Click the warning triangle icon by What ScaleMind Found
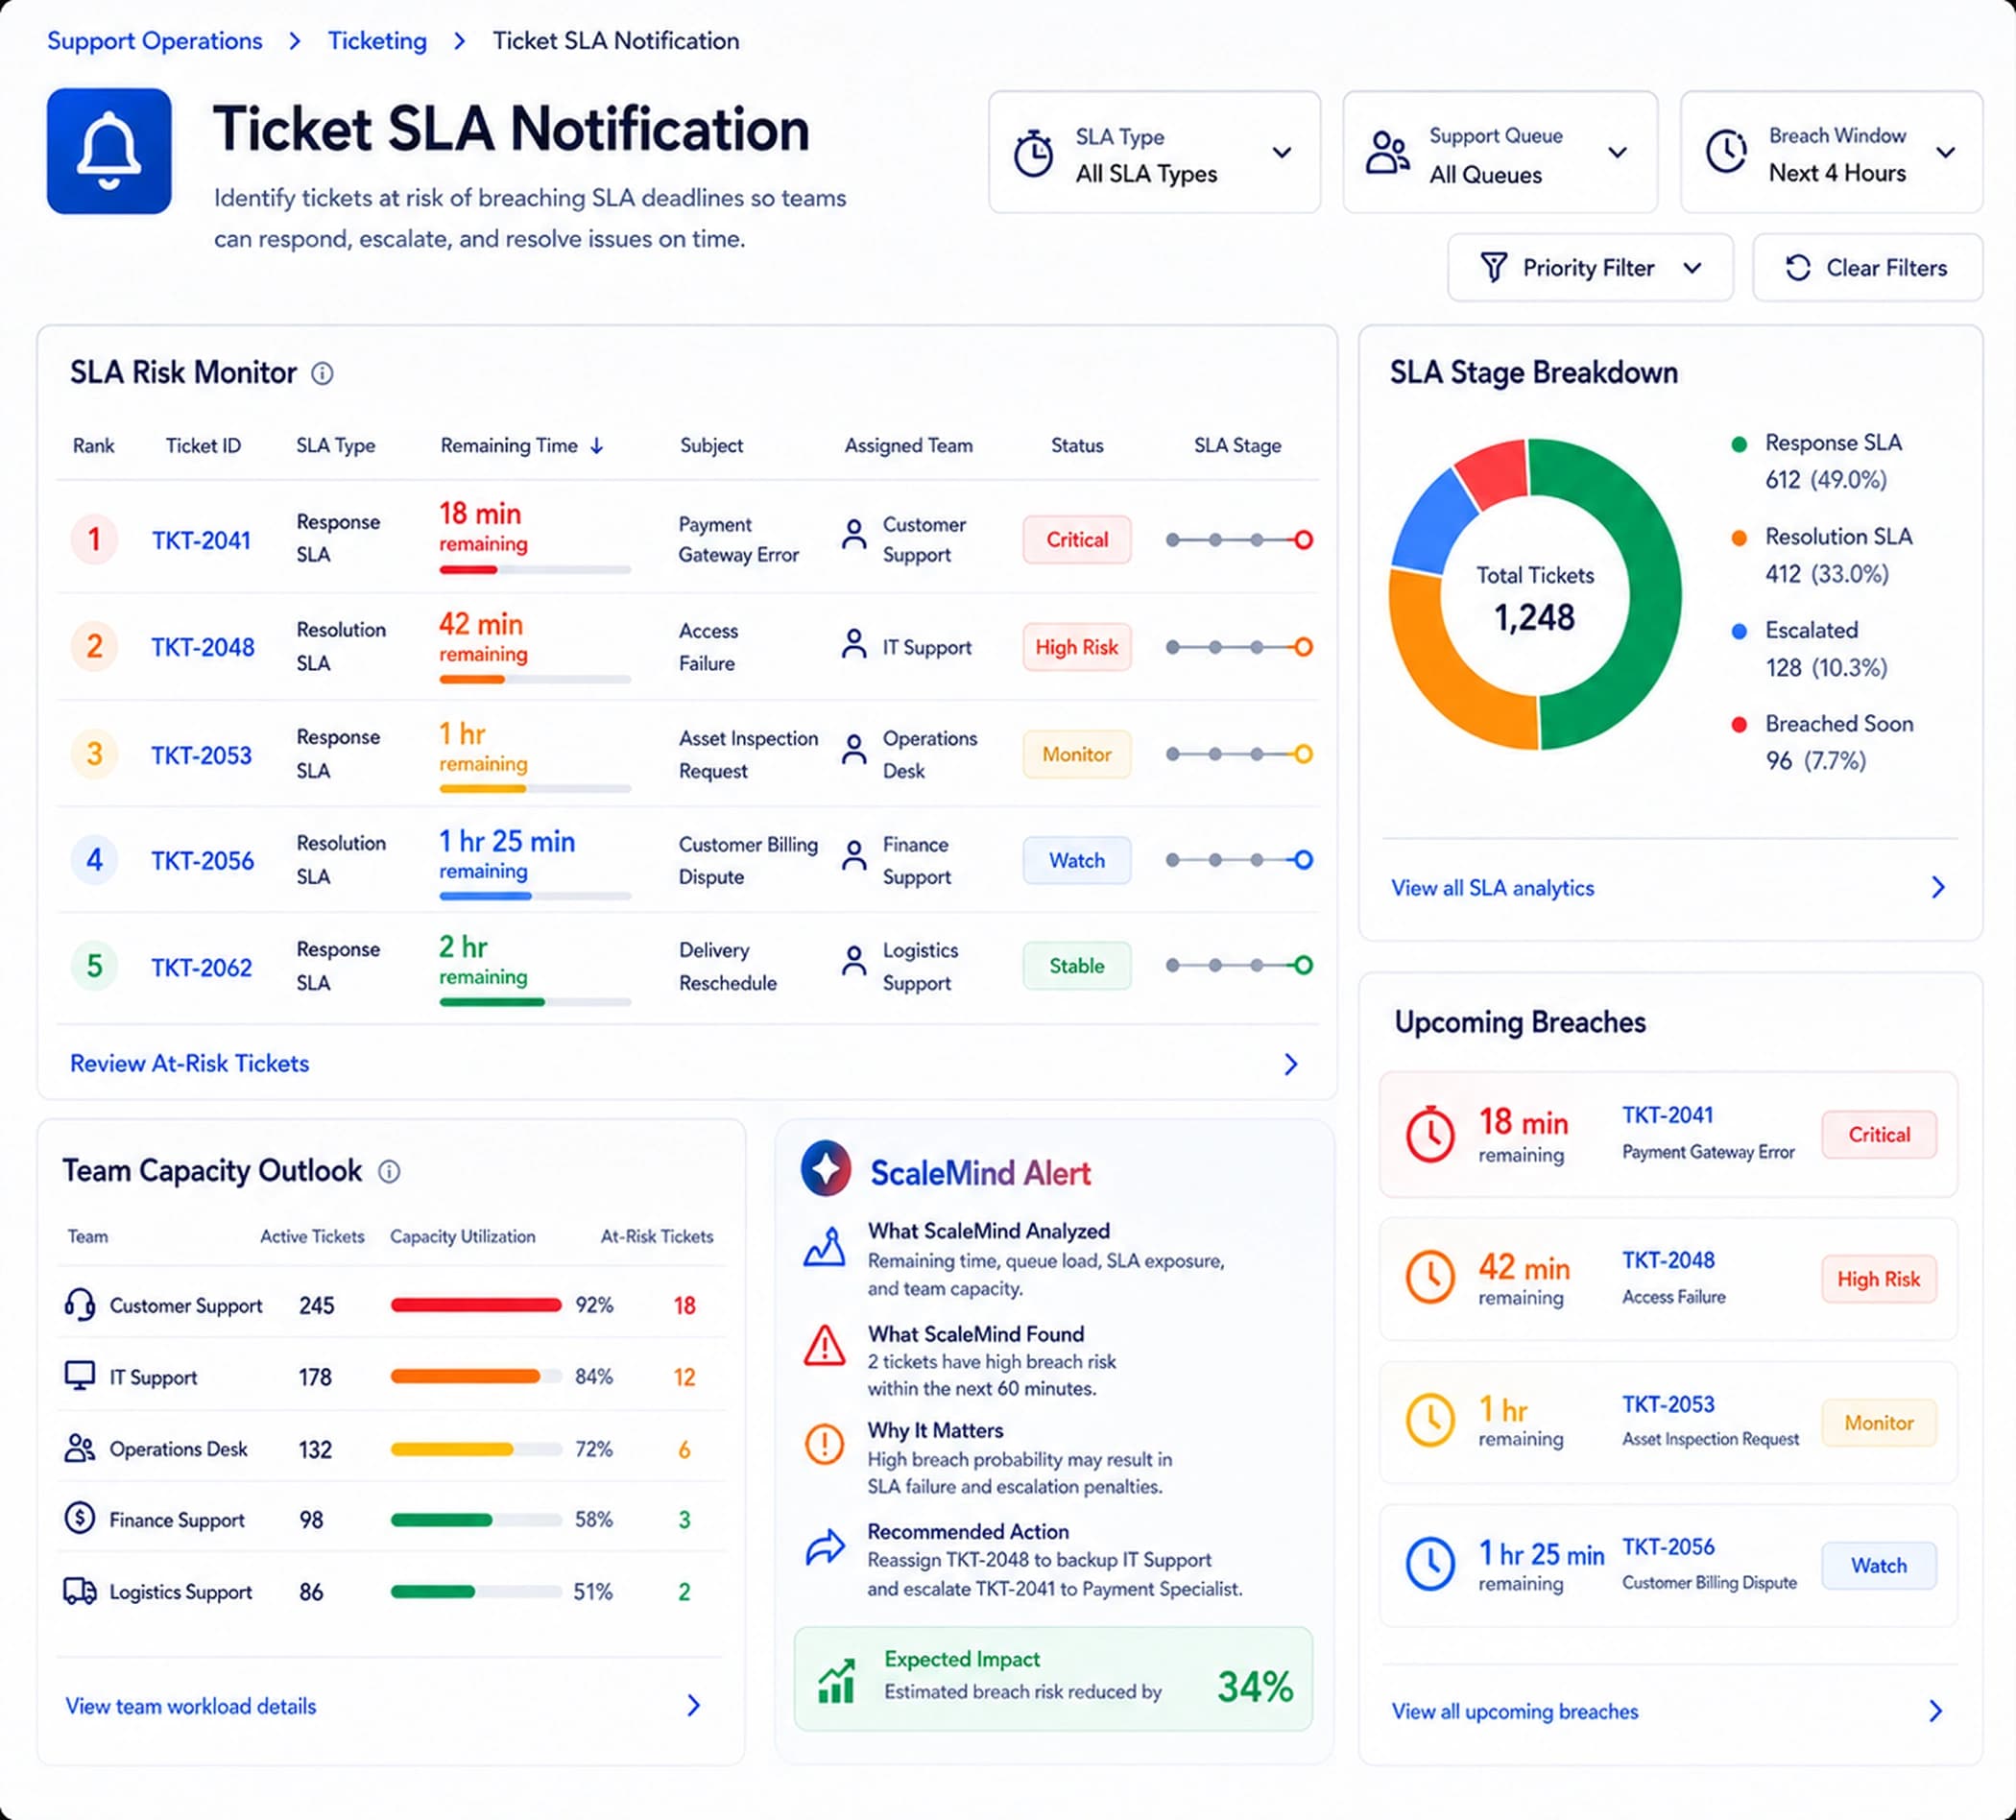Screen dimensions: 2016x1820 click(x=825, y=1346)
